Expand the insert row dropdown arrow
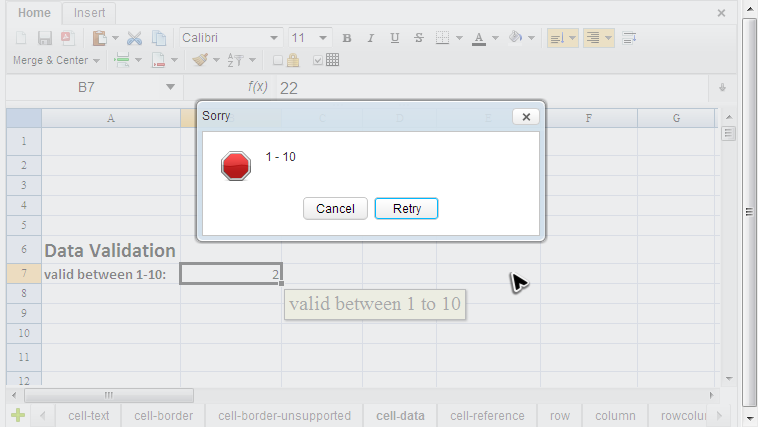758x427 pixels. pos(138,60)
